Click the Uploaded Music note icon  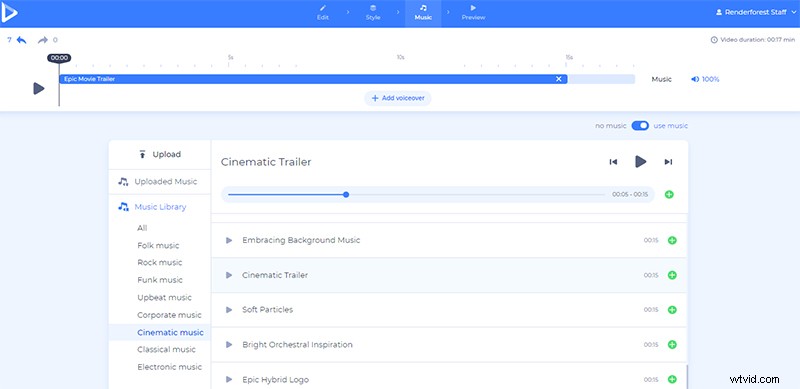(x=123, y=182)
